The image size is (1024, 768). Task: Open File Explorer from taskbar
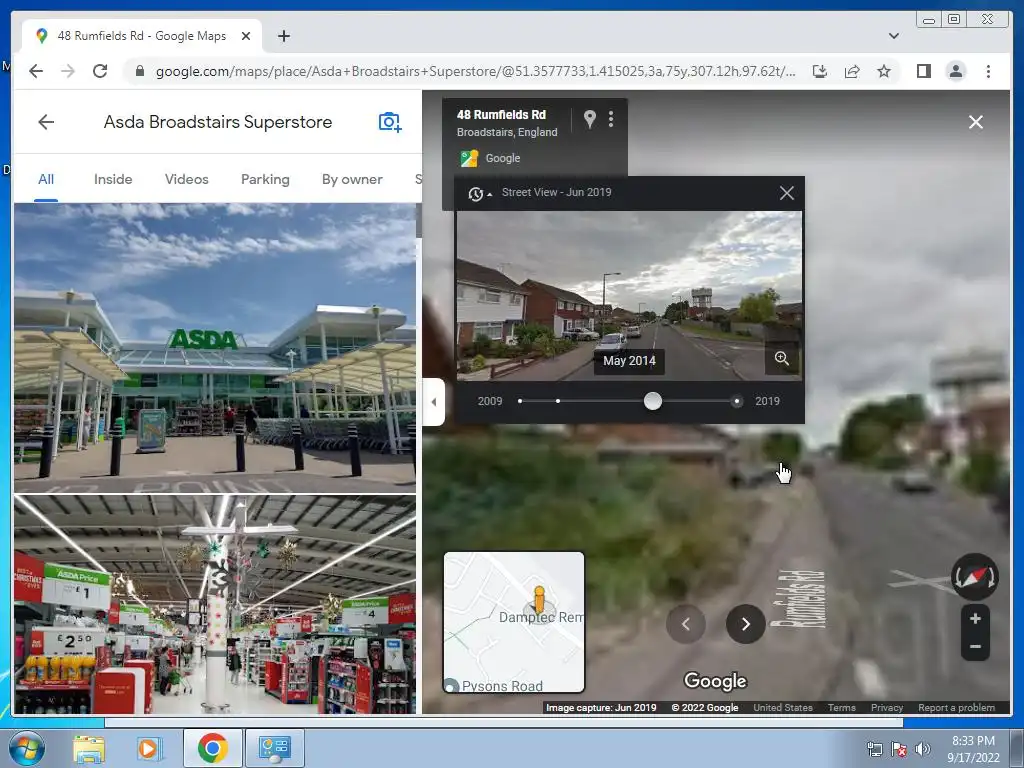88,748
